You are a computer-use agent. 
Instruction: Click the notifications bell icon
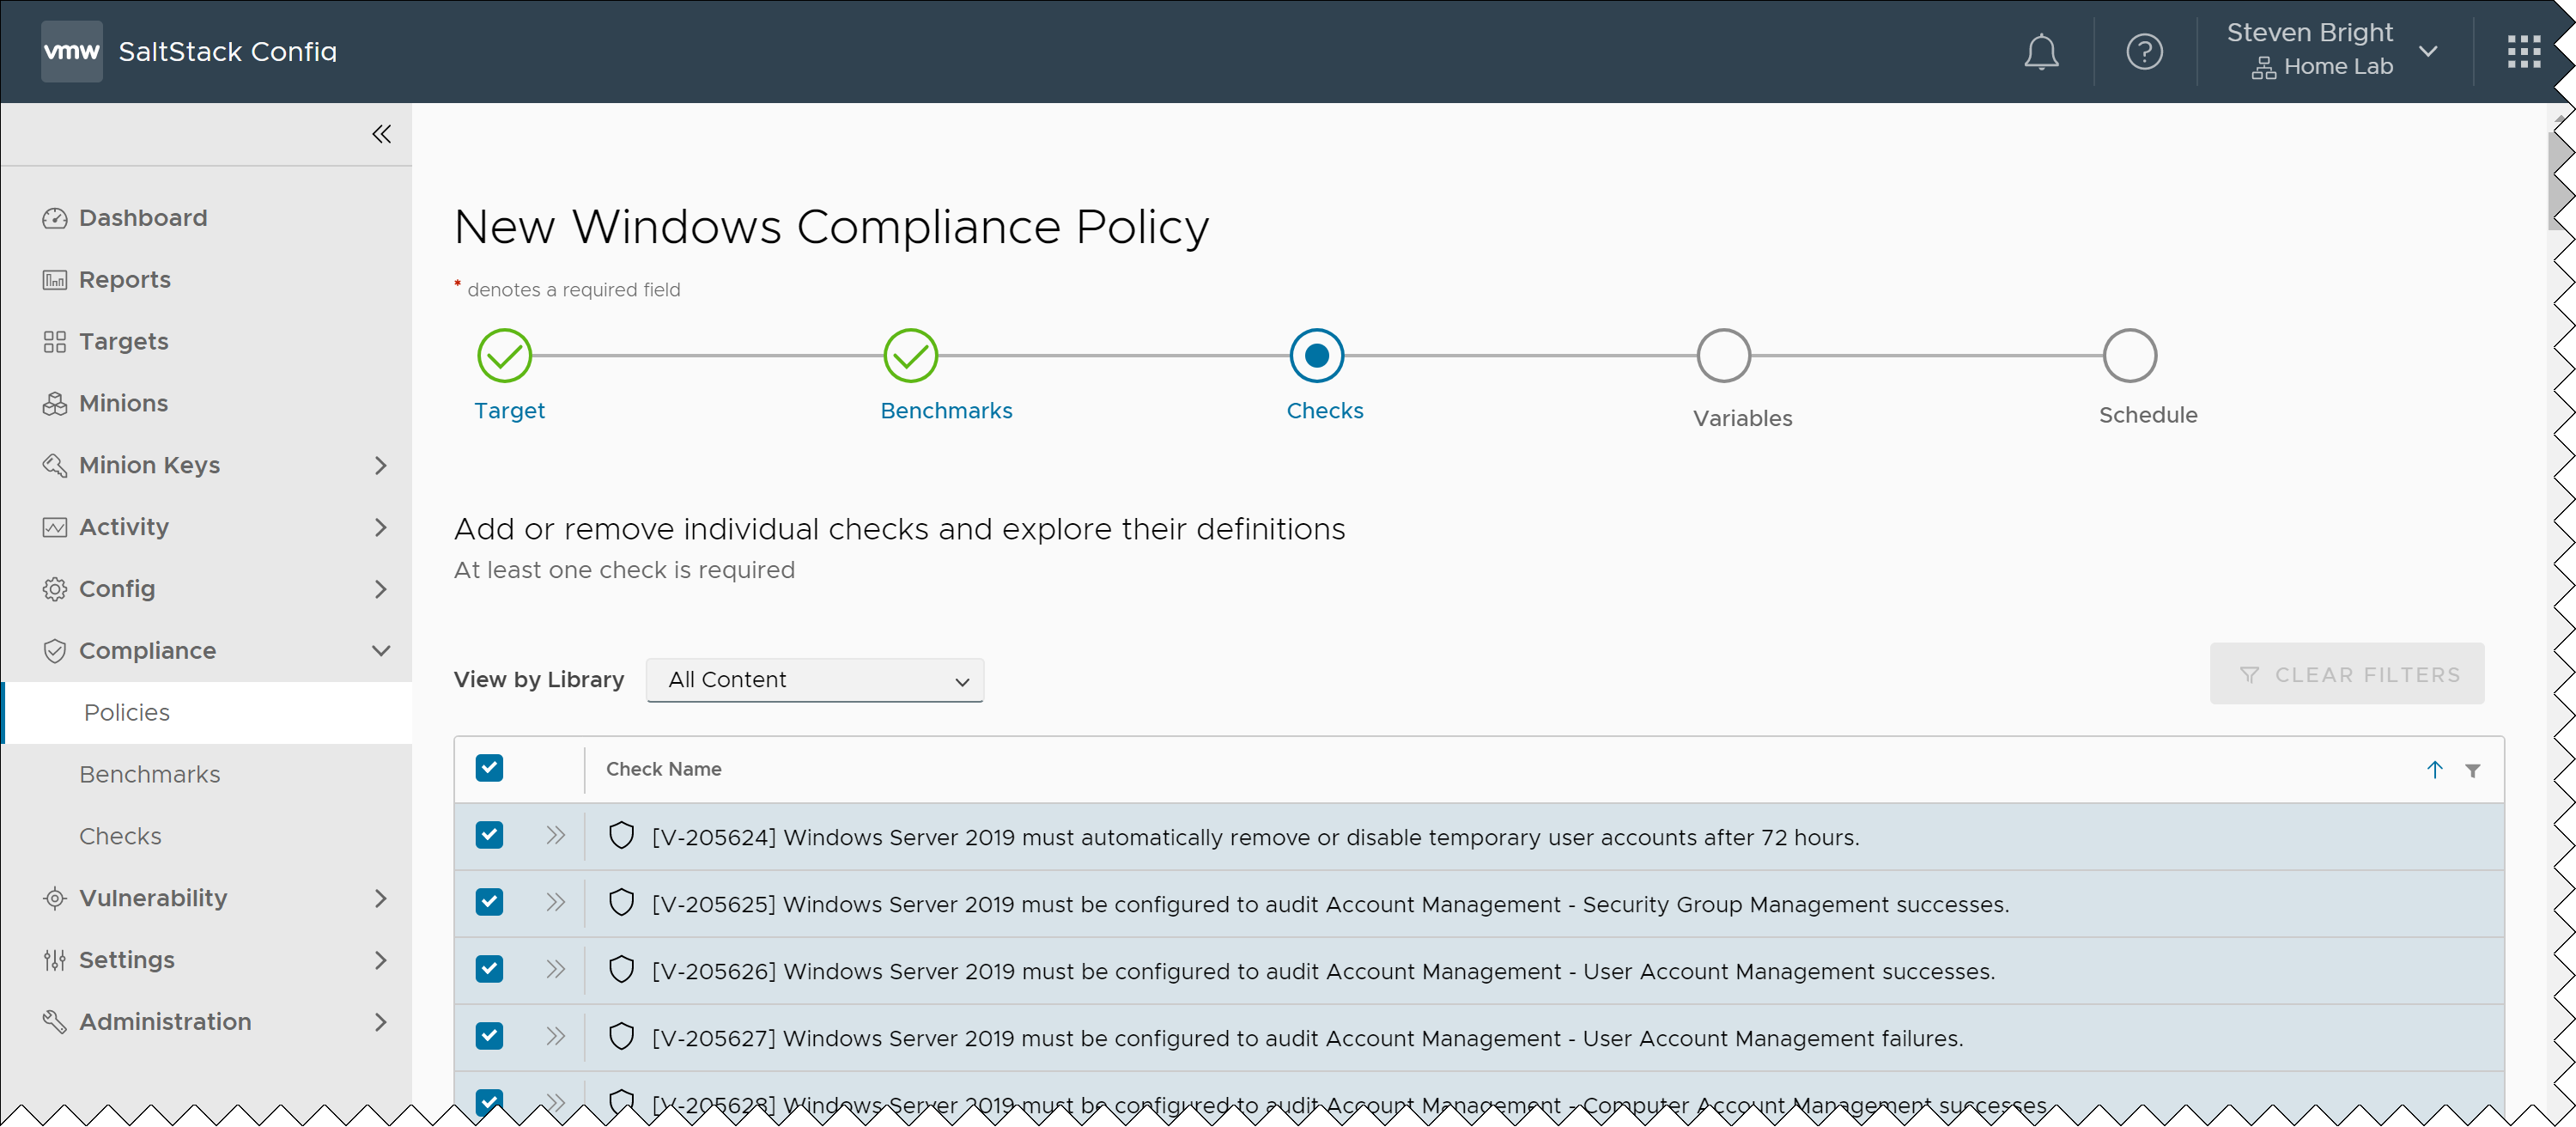pos(2040,52)
